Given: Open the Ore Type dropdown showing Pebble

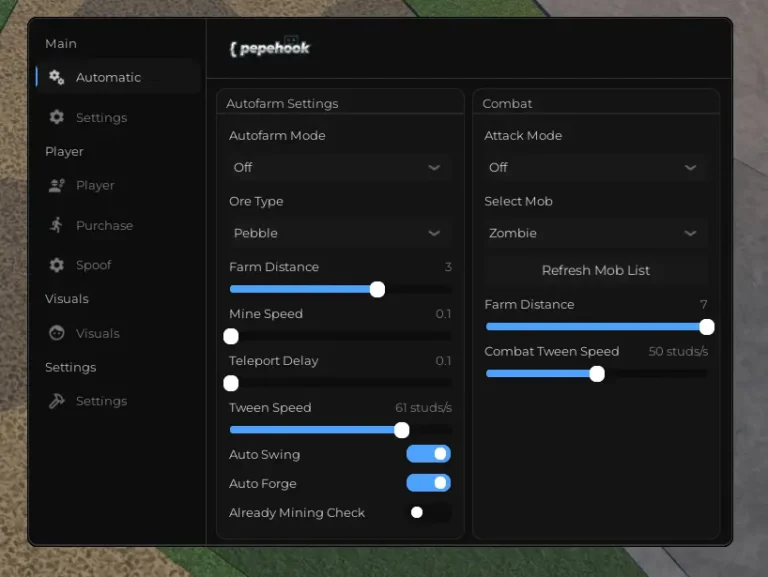Looking at the screenshot, I should (x=338, y=233).
